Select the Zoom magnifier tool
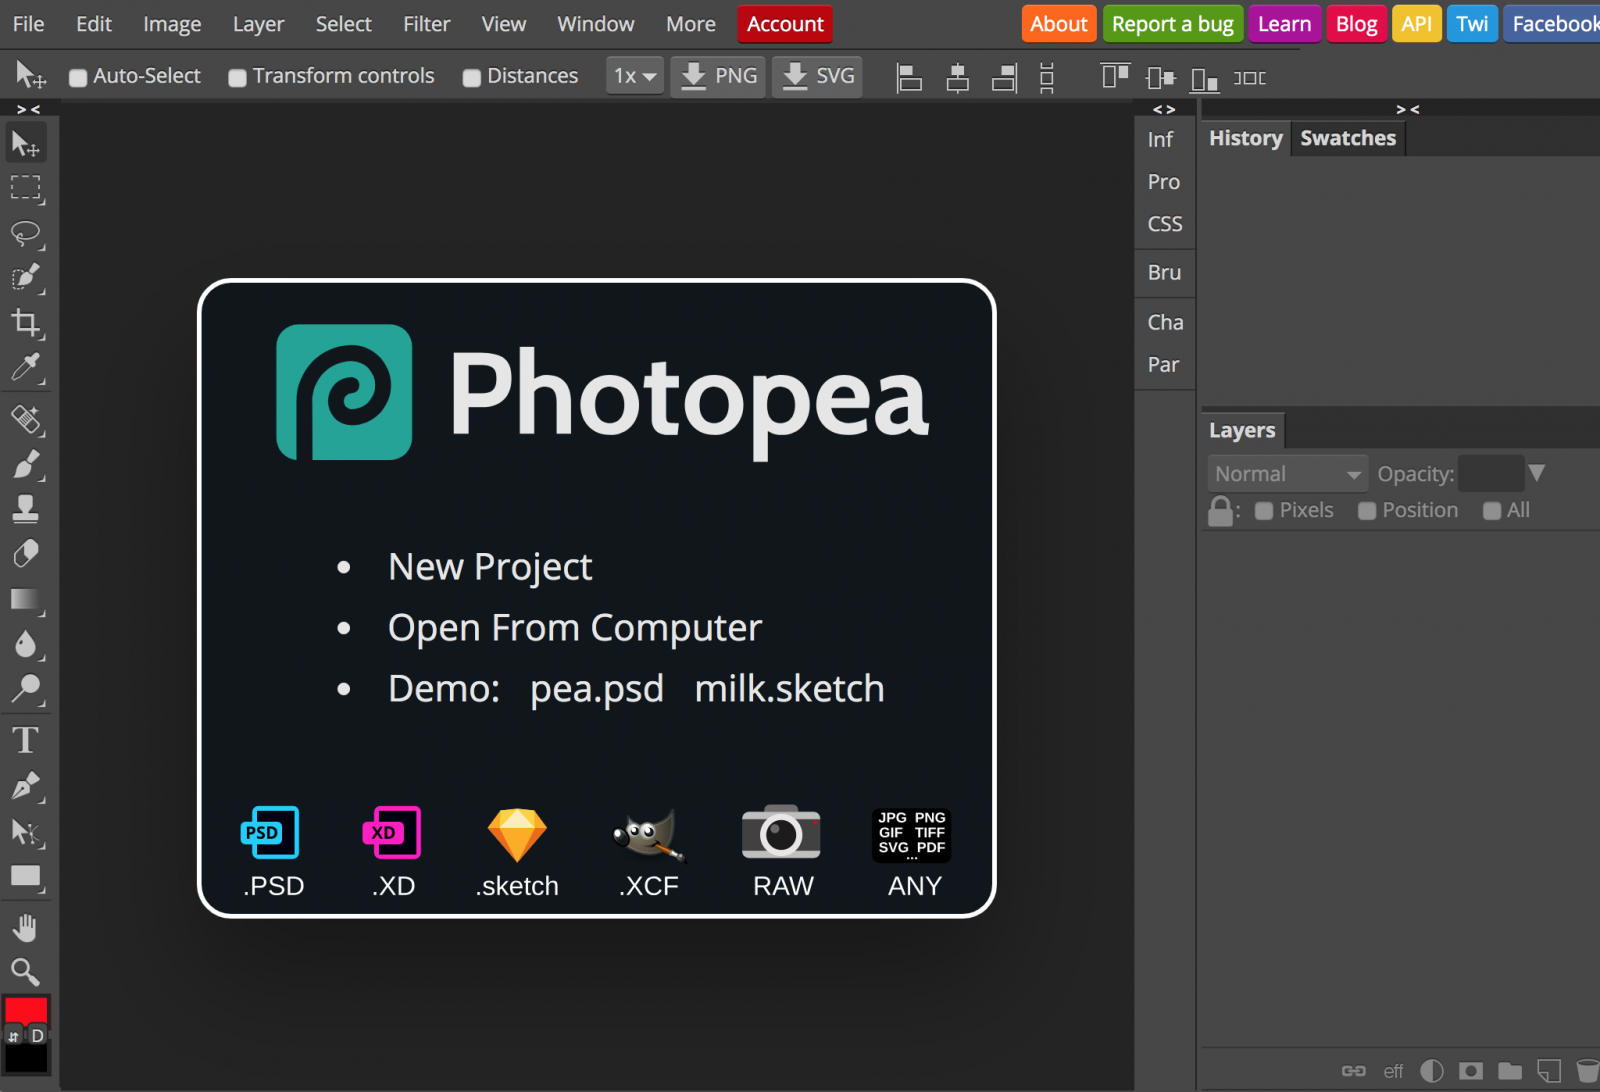 click(x=26, y=972)
